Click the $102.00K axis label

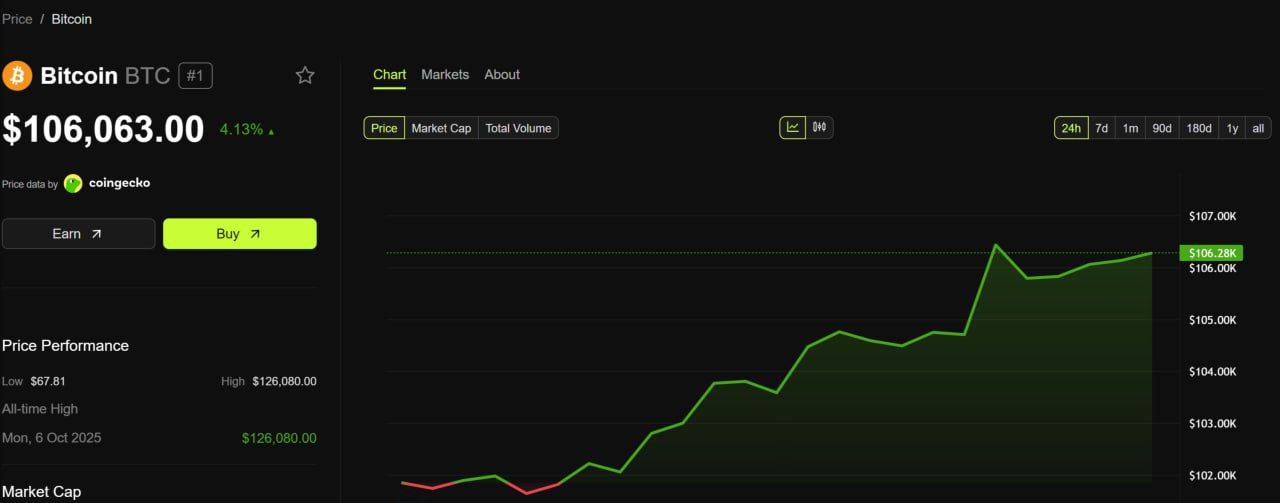(x=1212, y=475)
